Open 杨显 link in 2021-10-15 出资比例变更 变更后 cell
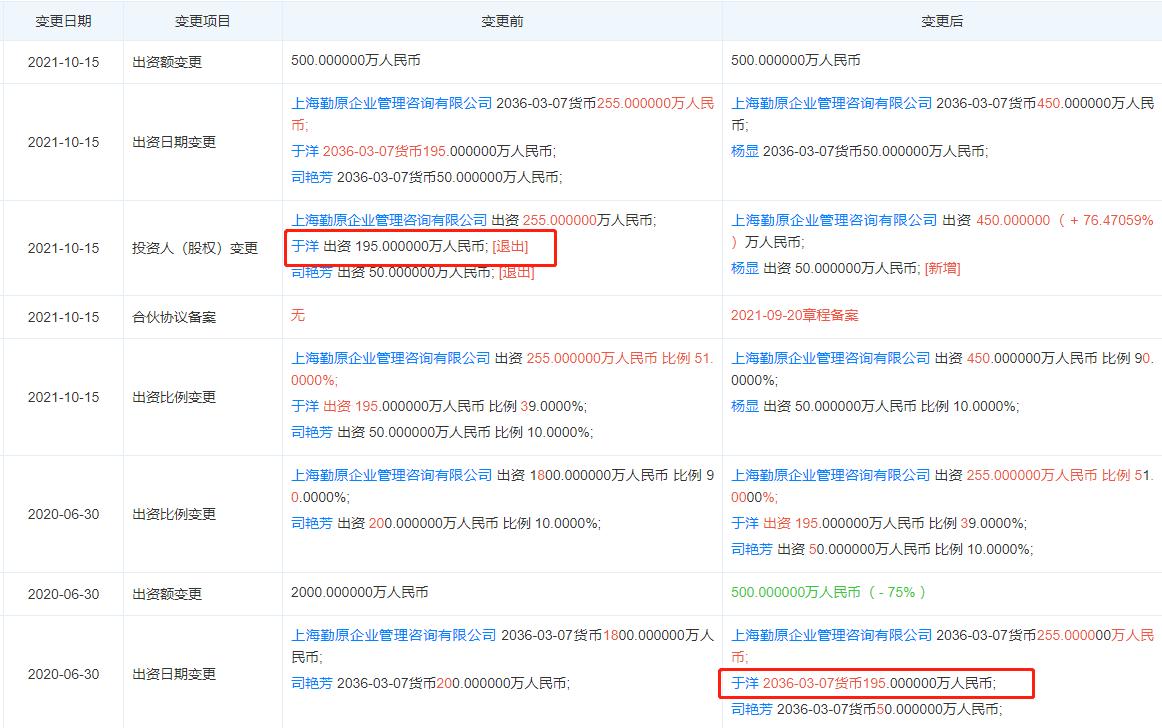The width and height of the screenshot is (1162, 728). click(x=745, y=406)
